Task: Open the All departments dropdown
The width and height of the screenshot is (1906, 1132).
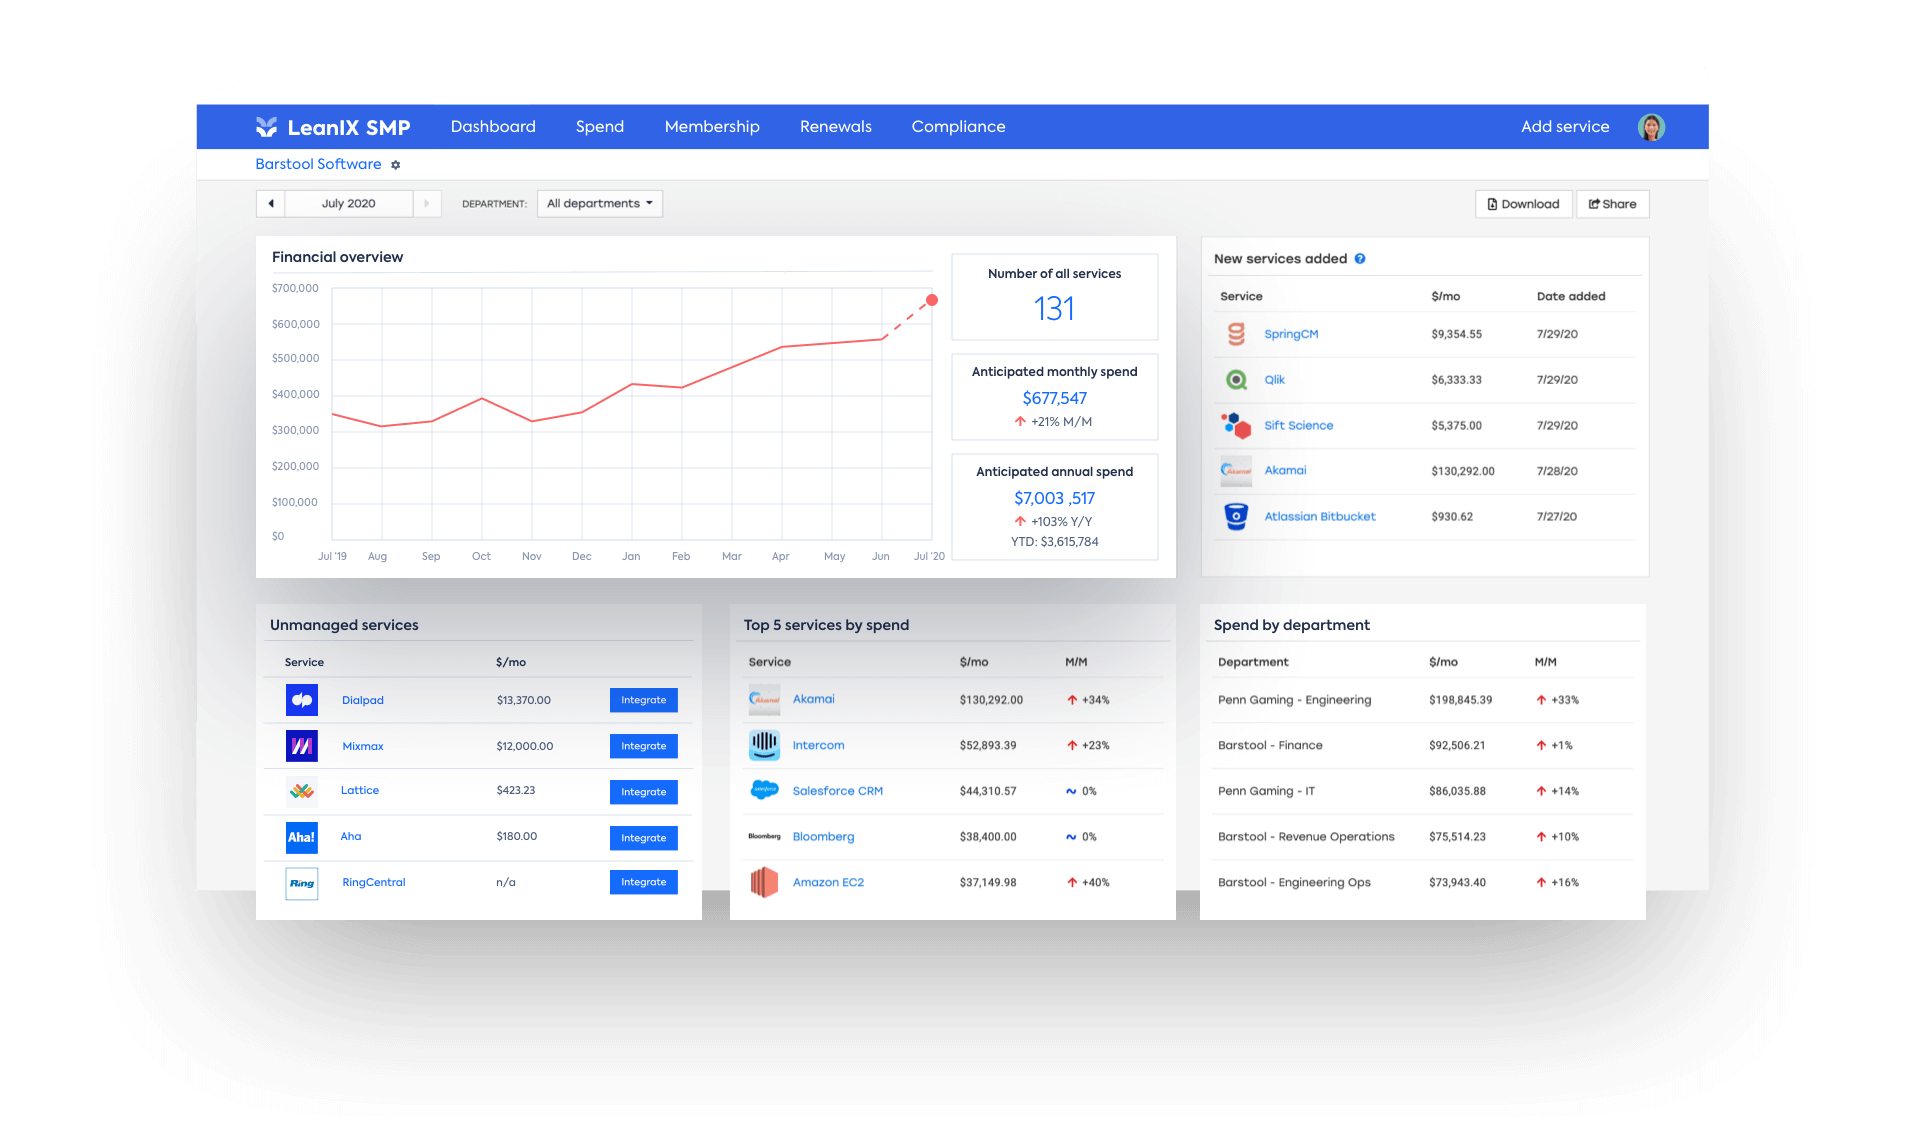Action: (600, 204)
